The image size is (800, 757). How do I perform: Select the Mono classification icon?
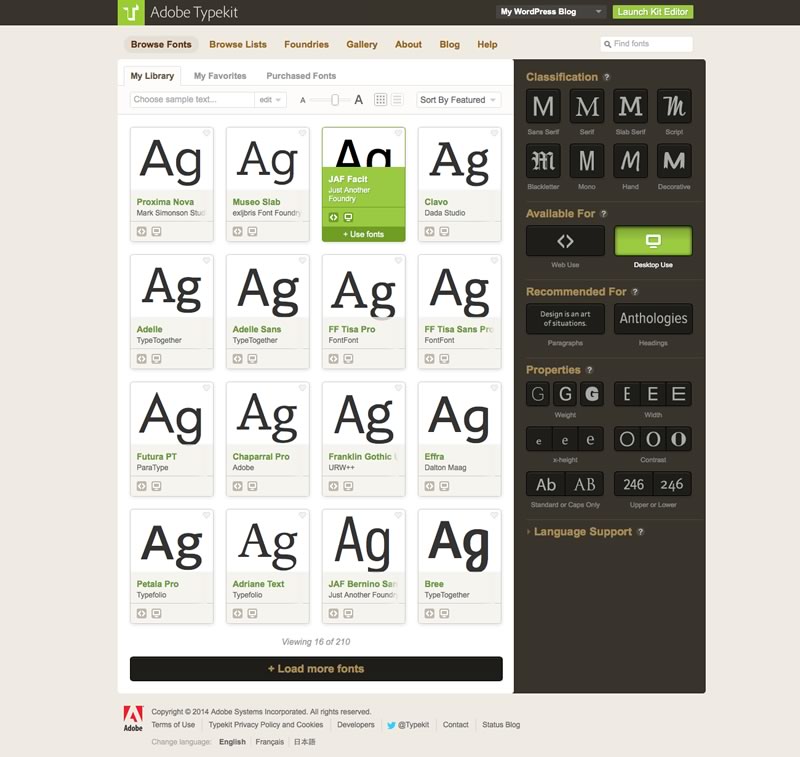[x=587, y=161]
